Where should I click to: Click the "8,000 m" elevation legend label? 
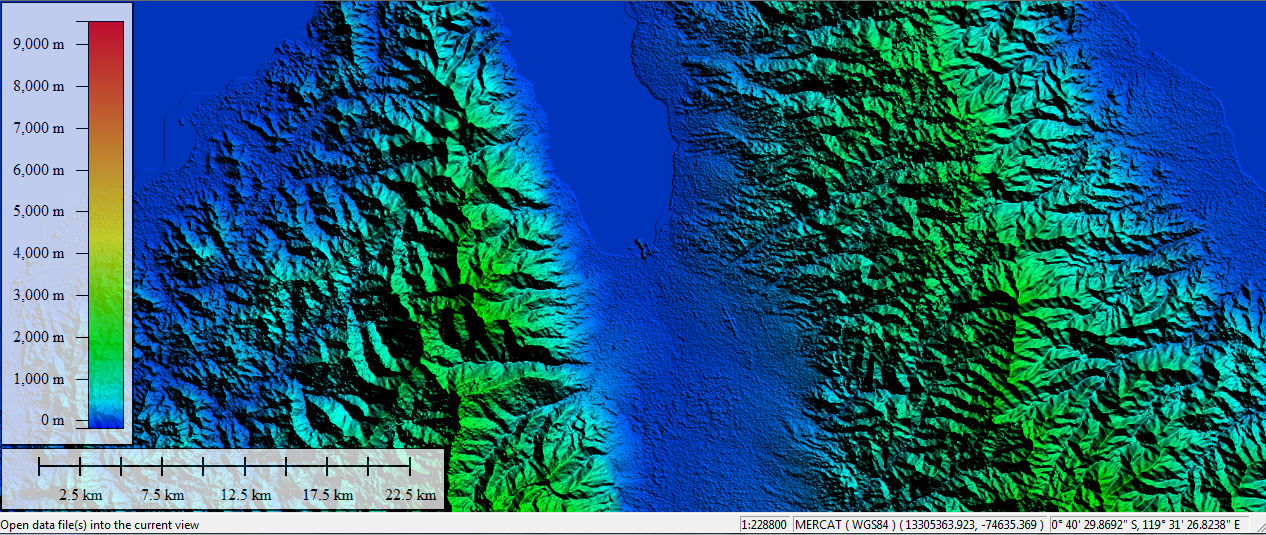pos(40,86)
